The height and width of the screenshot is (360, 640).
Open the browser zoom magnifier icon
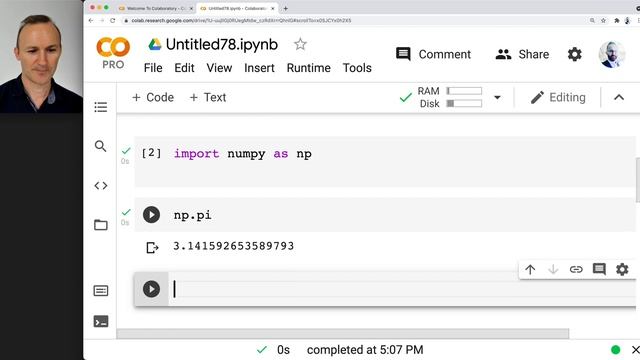coord(592,20)
